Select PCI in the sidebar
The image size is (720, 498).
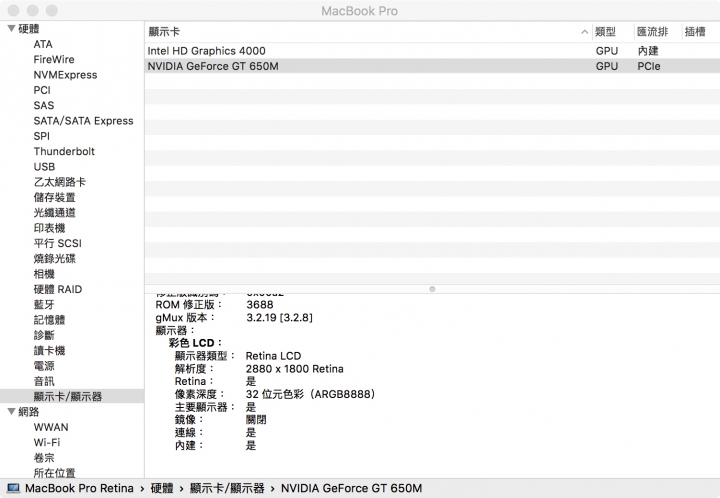42,90
